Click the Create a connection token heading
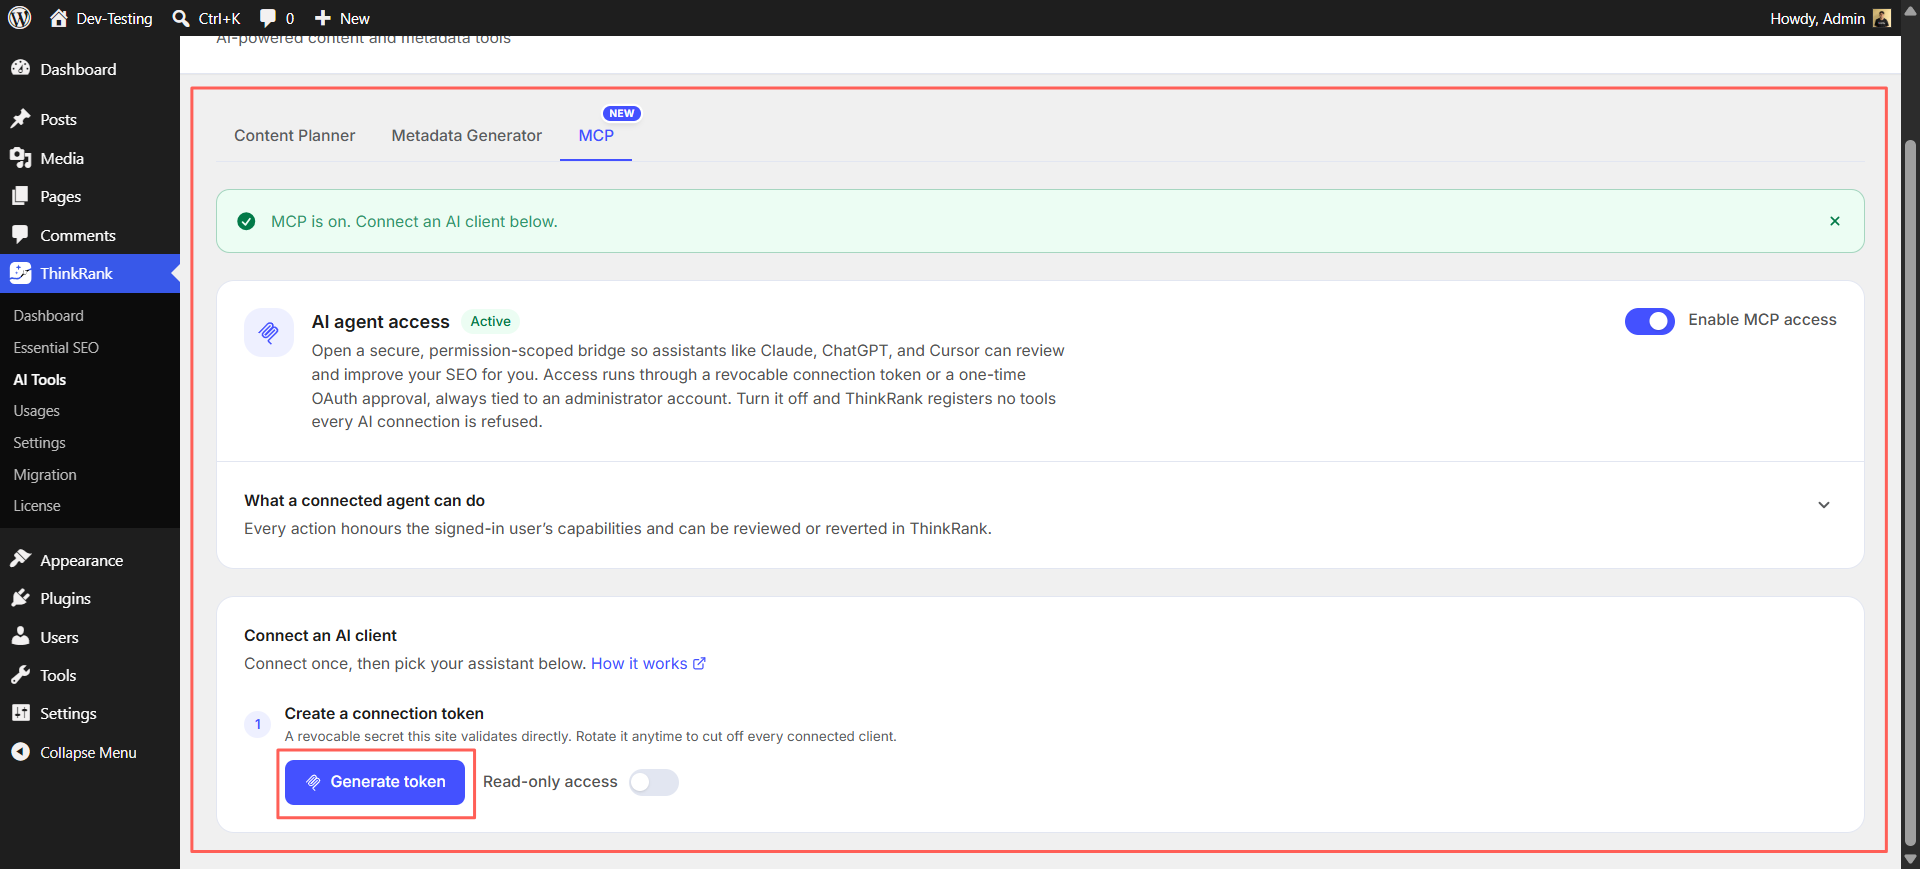The image size is (1920, 869). 384,714
